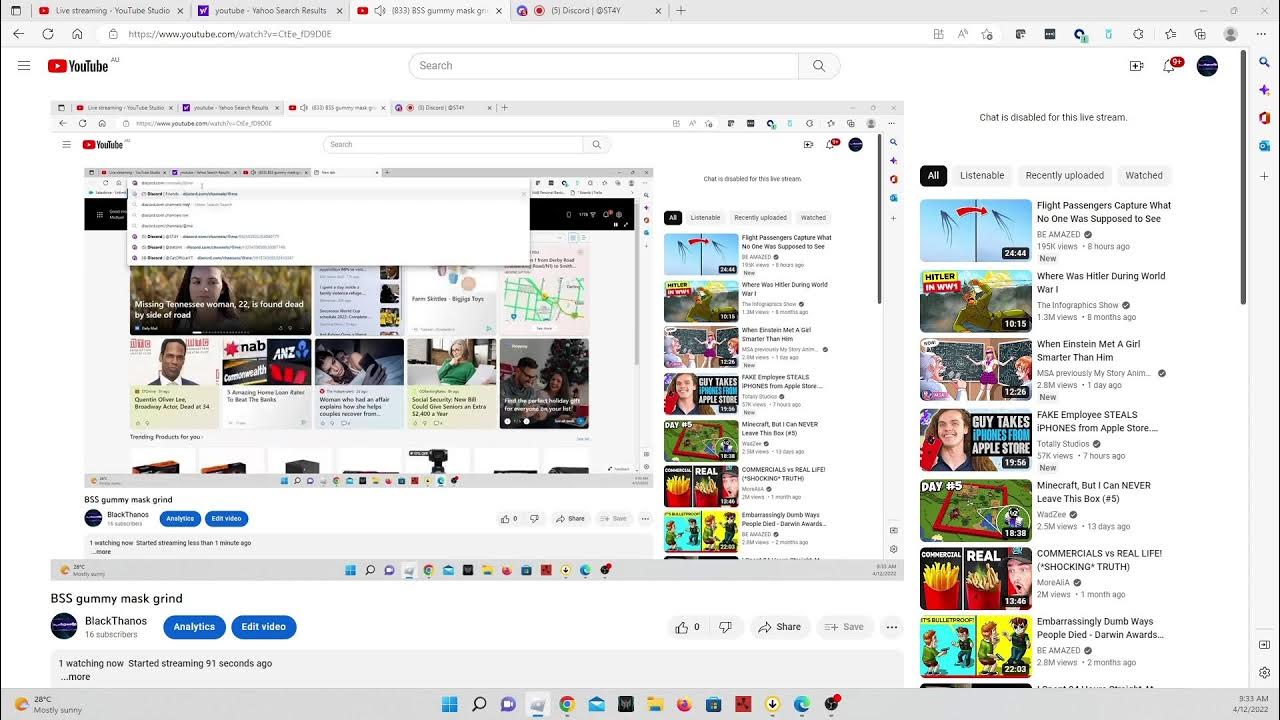Viewport: 1280px width, 720px height.
Task: Add a sidebar app with plus icon
Action: pyautogui.click(x=1264, y=176)
